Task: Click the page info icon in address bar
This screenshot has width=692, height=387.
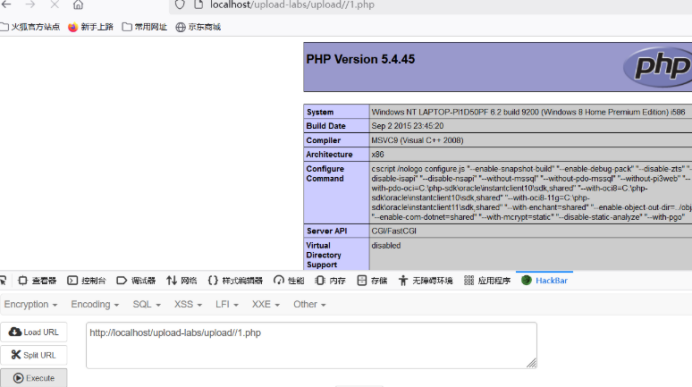Action: [199, 5]
